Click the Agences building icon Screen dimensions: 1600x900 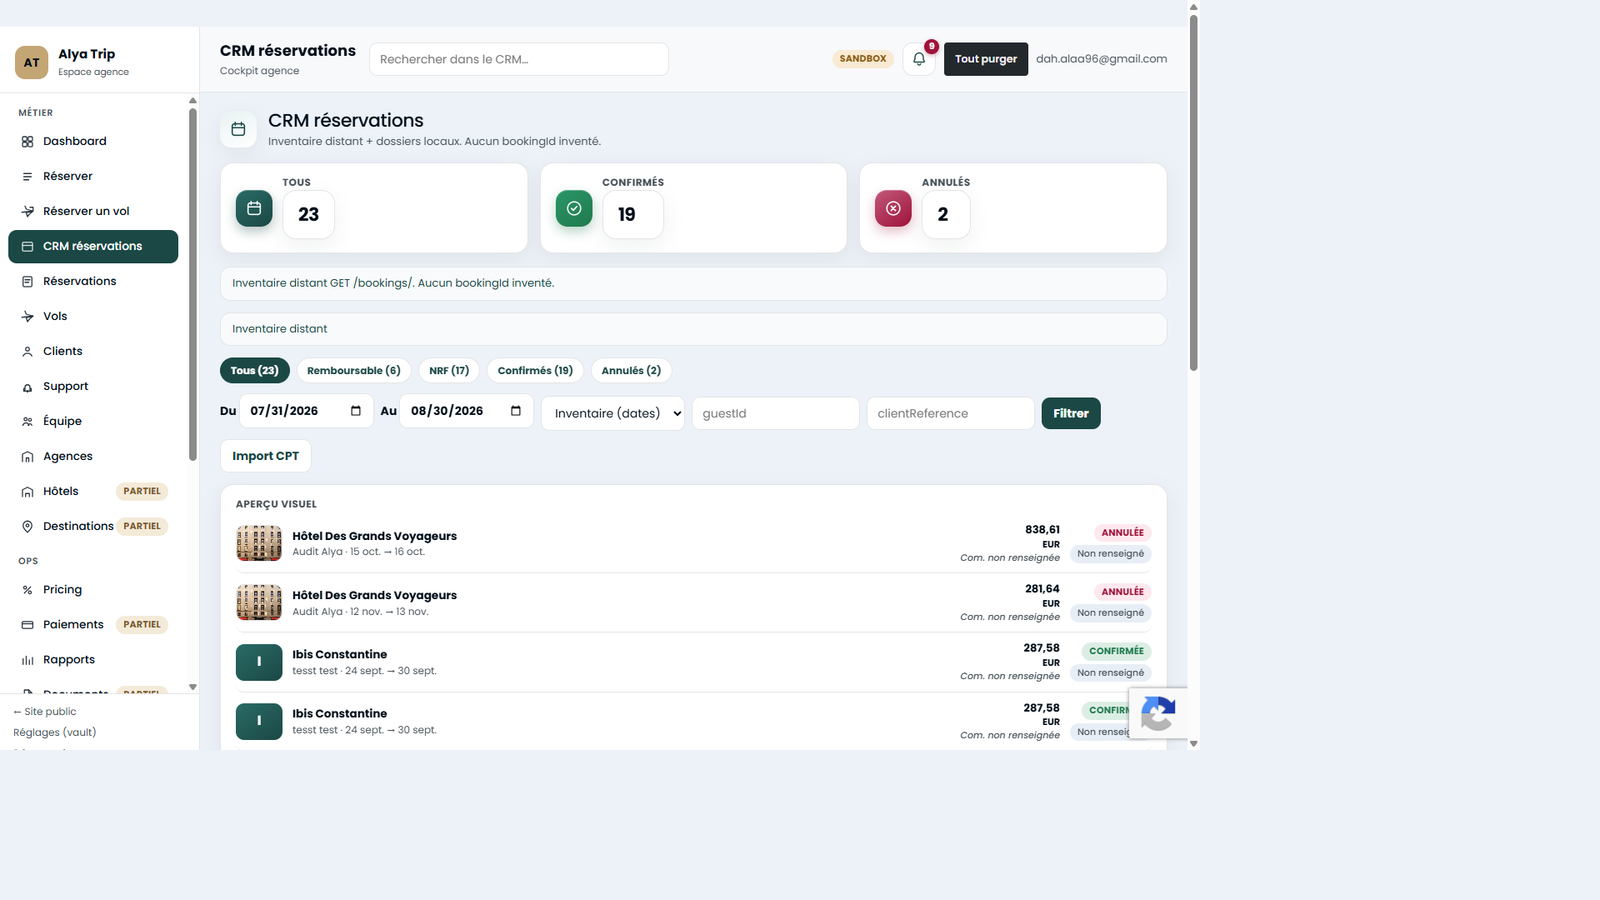coord(27,456)
